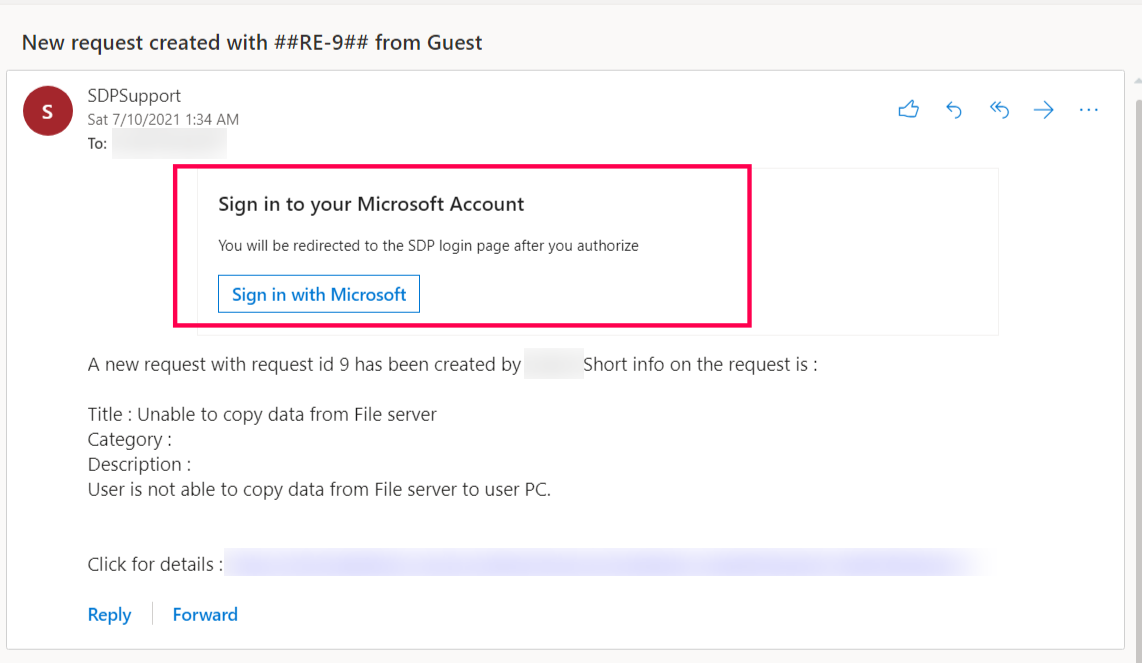Click the blurred To recipient address

point(170,144)
